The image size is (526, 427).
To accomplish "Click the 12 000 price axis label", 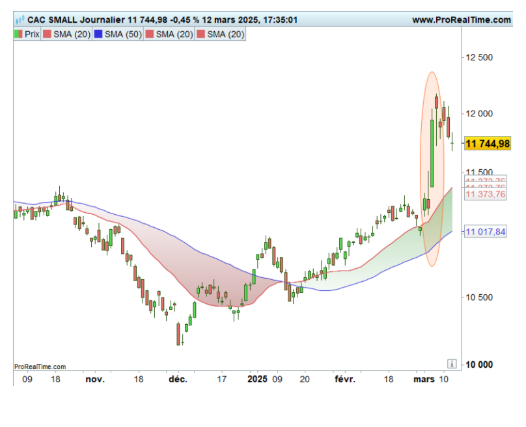I will point(479,114).
